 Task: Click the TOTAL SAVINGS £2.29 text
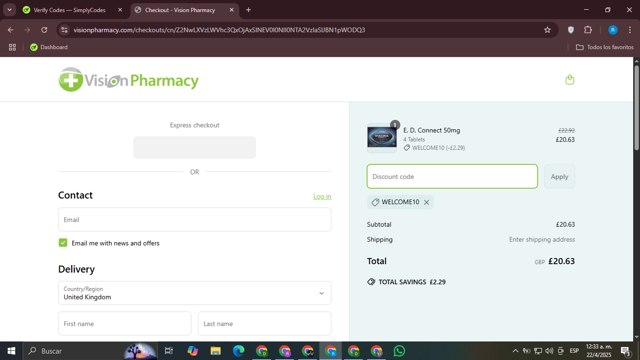coord(412,282)
